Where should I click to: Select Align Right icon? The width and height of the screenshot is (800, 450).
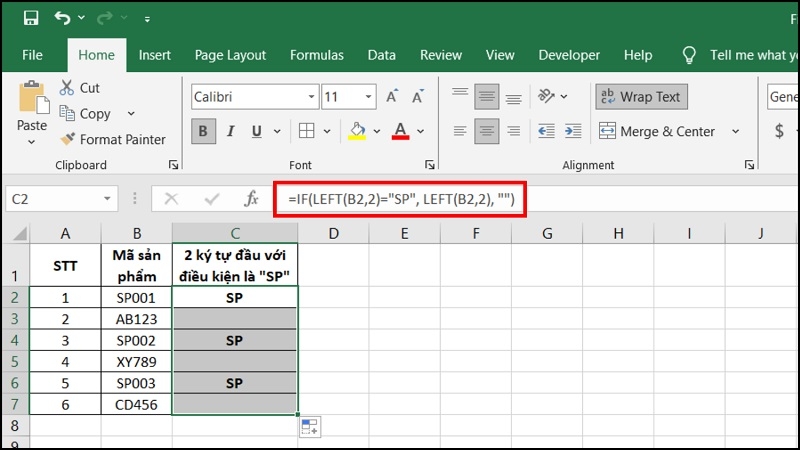click(513, 131)
